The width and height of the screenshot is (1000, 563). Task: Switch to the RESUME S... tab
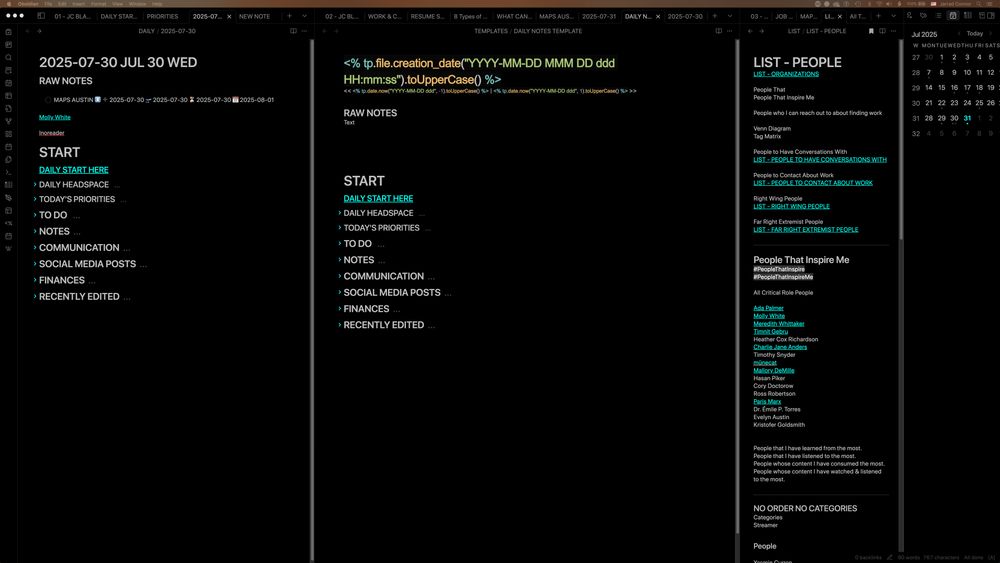pyautogui.click(x=427, y=17)
